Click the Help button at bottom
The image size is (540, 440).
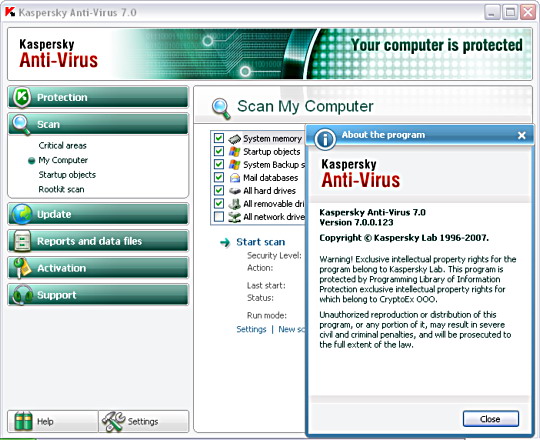[53, 421]
